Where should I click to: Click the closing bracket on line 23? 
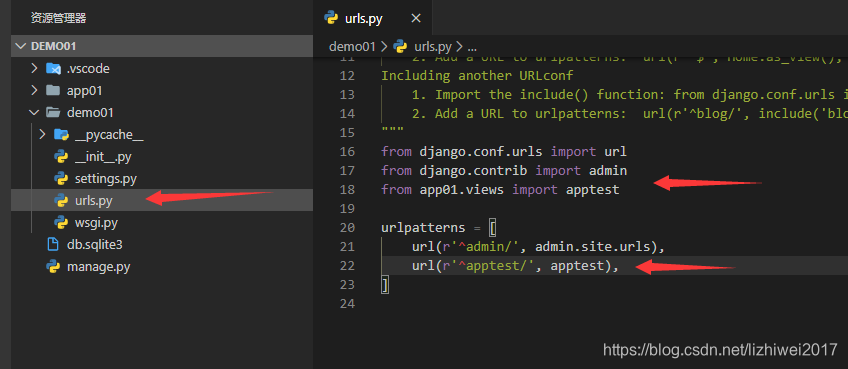[385, 285]
